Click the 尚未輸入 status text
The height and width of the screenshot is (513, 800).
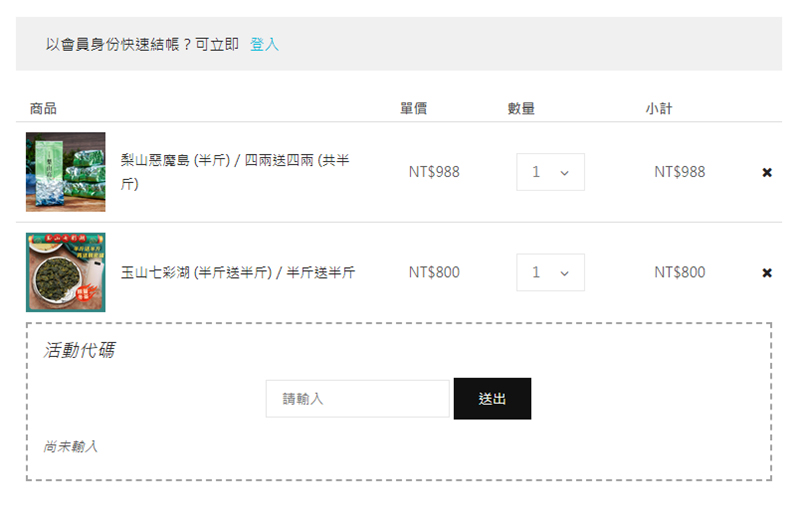[x=71, y=446]
